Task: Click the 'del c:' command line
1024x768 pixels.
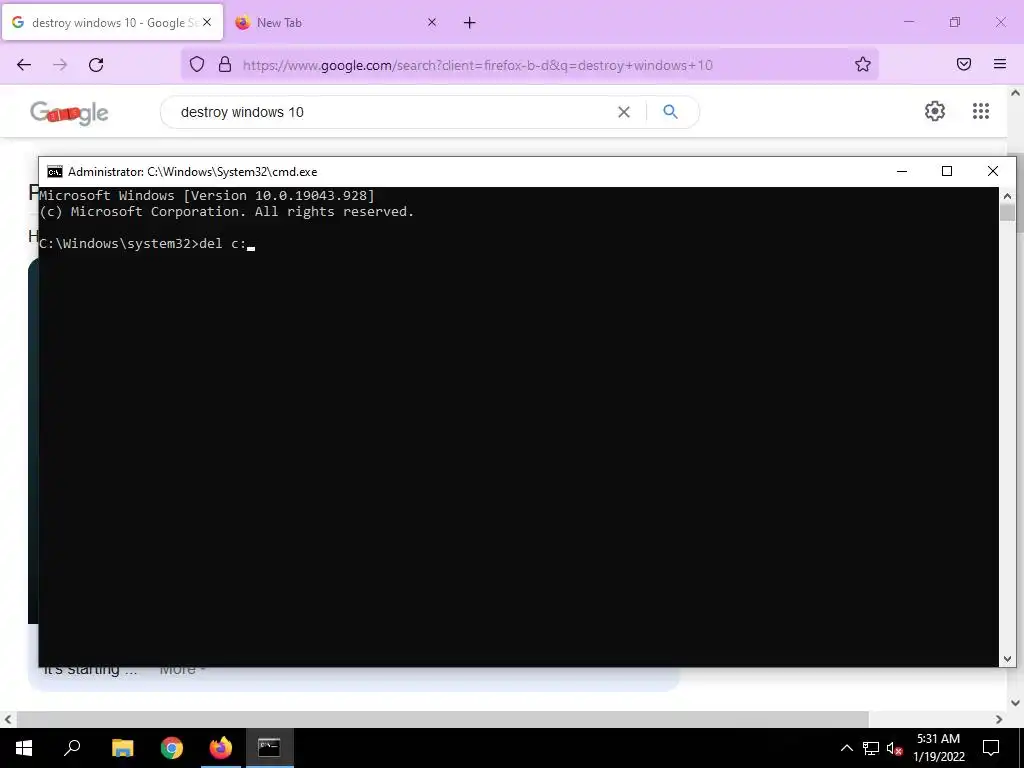Action: pyautogui.click(x=147, y=244)
